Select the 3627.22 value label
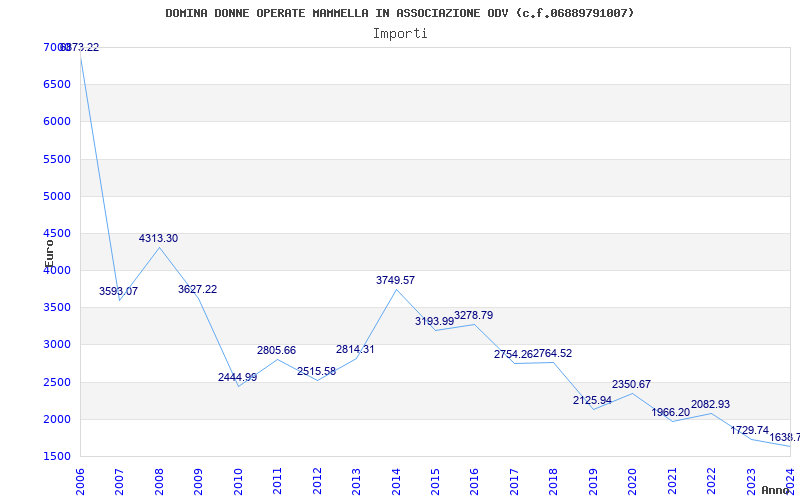Screen dimensions: 800x500 click(x=197, y=289)
